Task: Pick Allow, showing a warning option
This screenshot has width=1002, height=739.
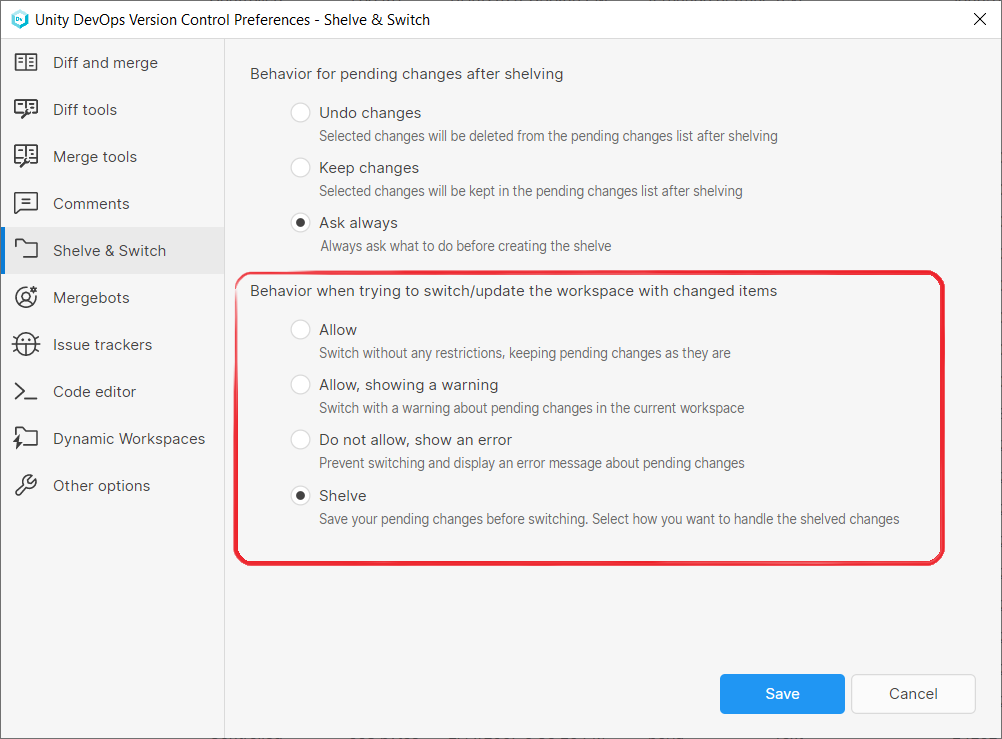Action: [300, 385]
